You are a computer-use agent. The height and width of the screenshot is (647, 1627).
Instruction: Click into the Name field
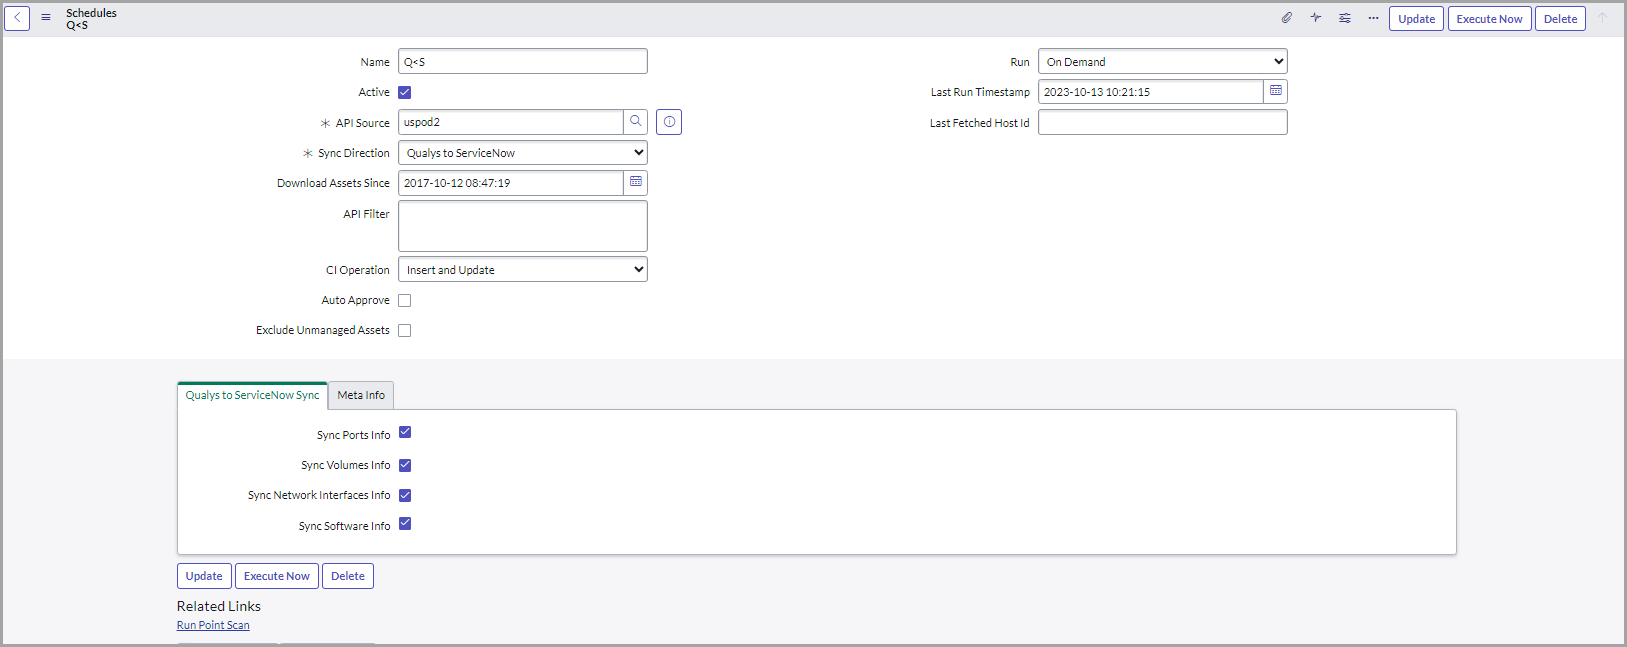(523, 62)
